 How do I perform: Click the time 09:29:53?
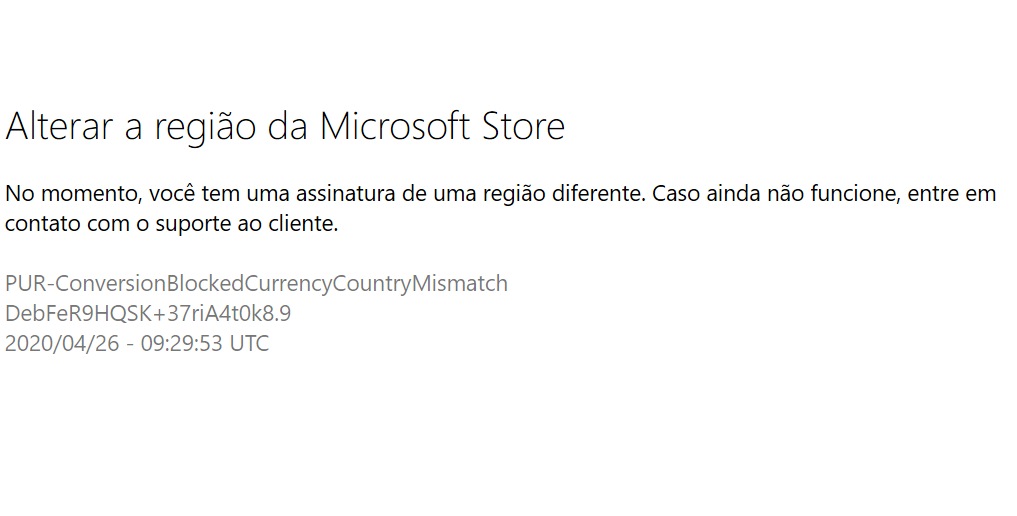(x=176, y=344)
